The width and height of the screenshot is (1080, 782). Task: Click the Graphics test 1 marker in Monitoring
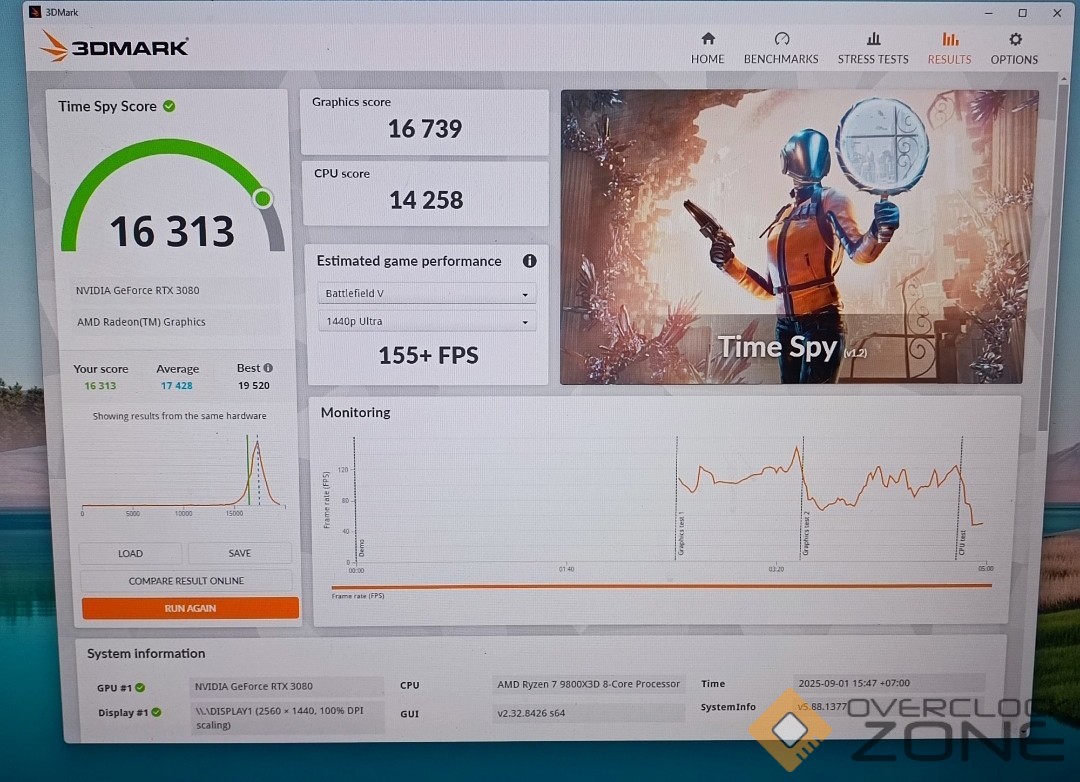click(681, 533)
